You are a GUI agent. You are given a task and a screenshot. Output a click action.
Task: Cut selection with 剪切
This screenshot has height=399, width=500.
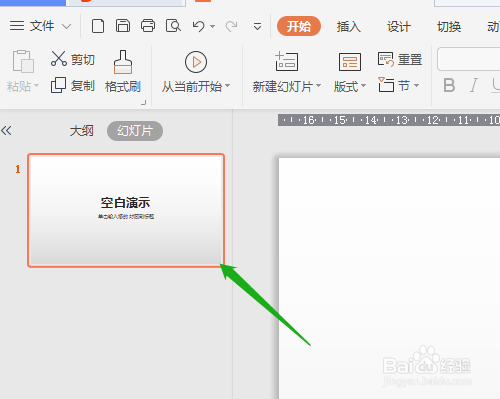click(x=73, y=59)
